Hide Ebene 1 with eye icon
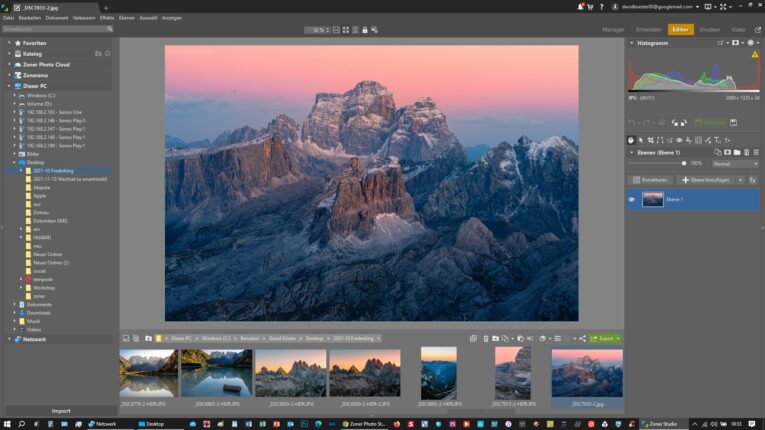 [632, 200]
